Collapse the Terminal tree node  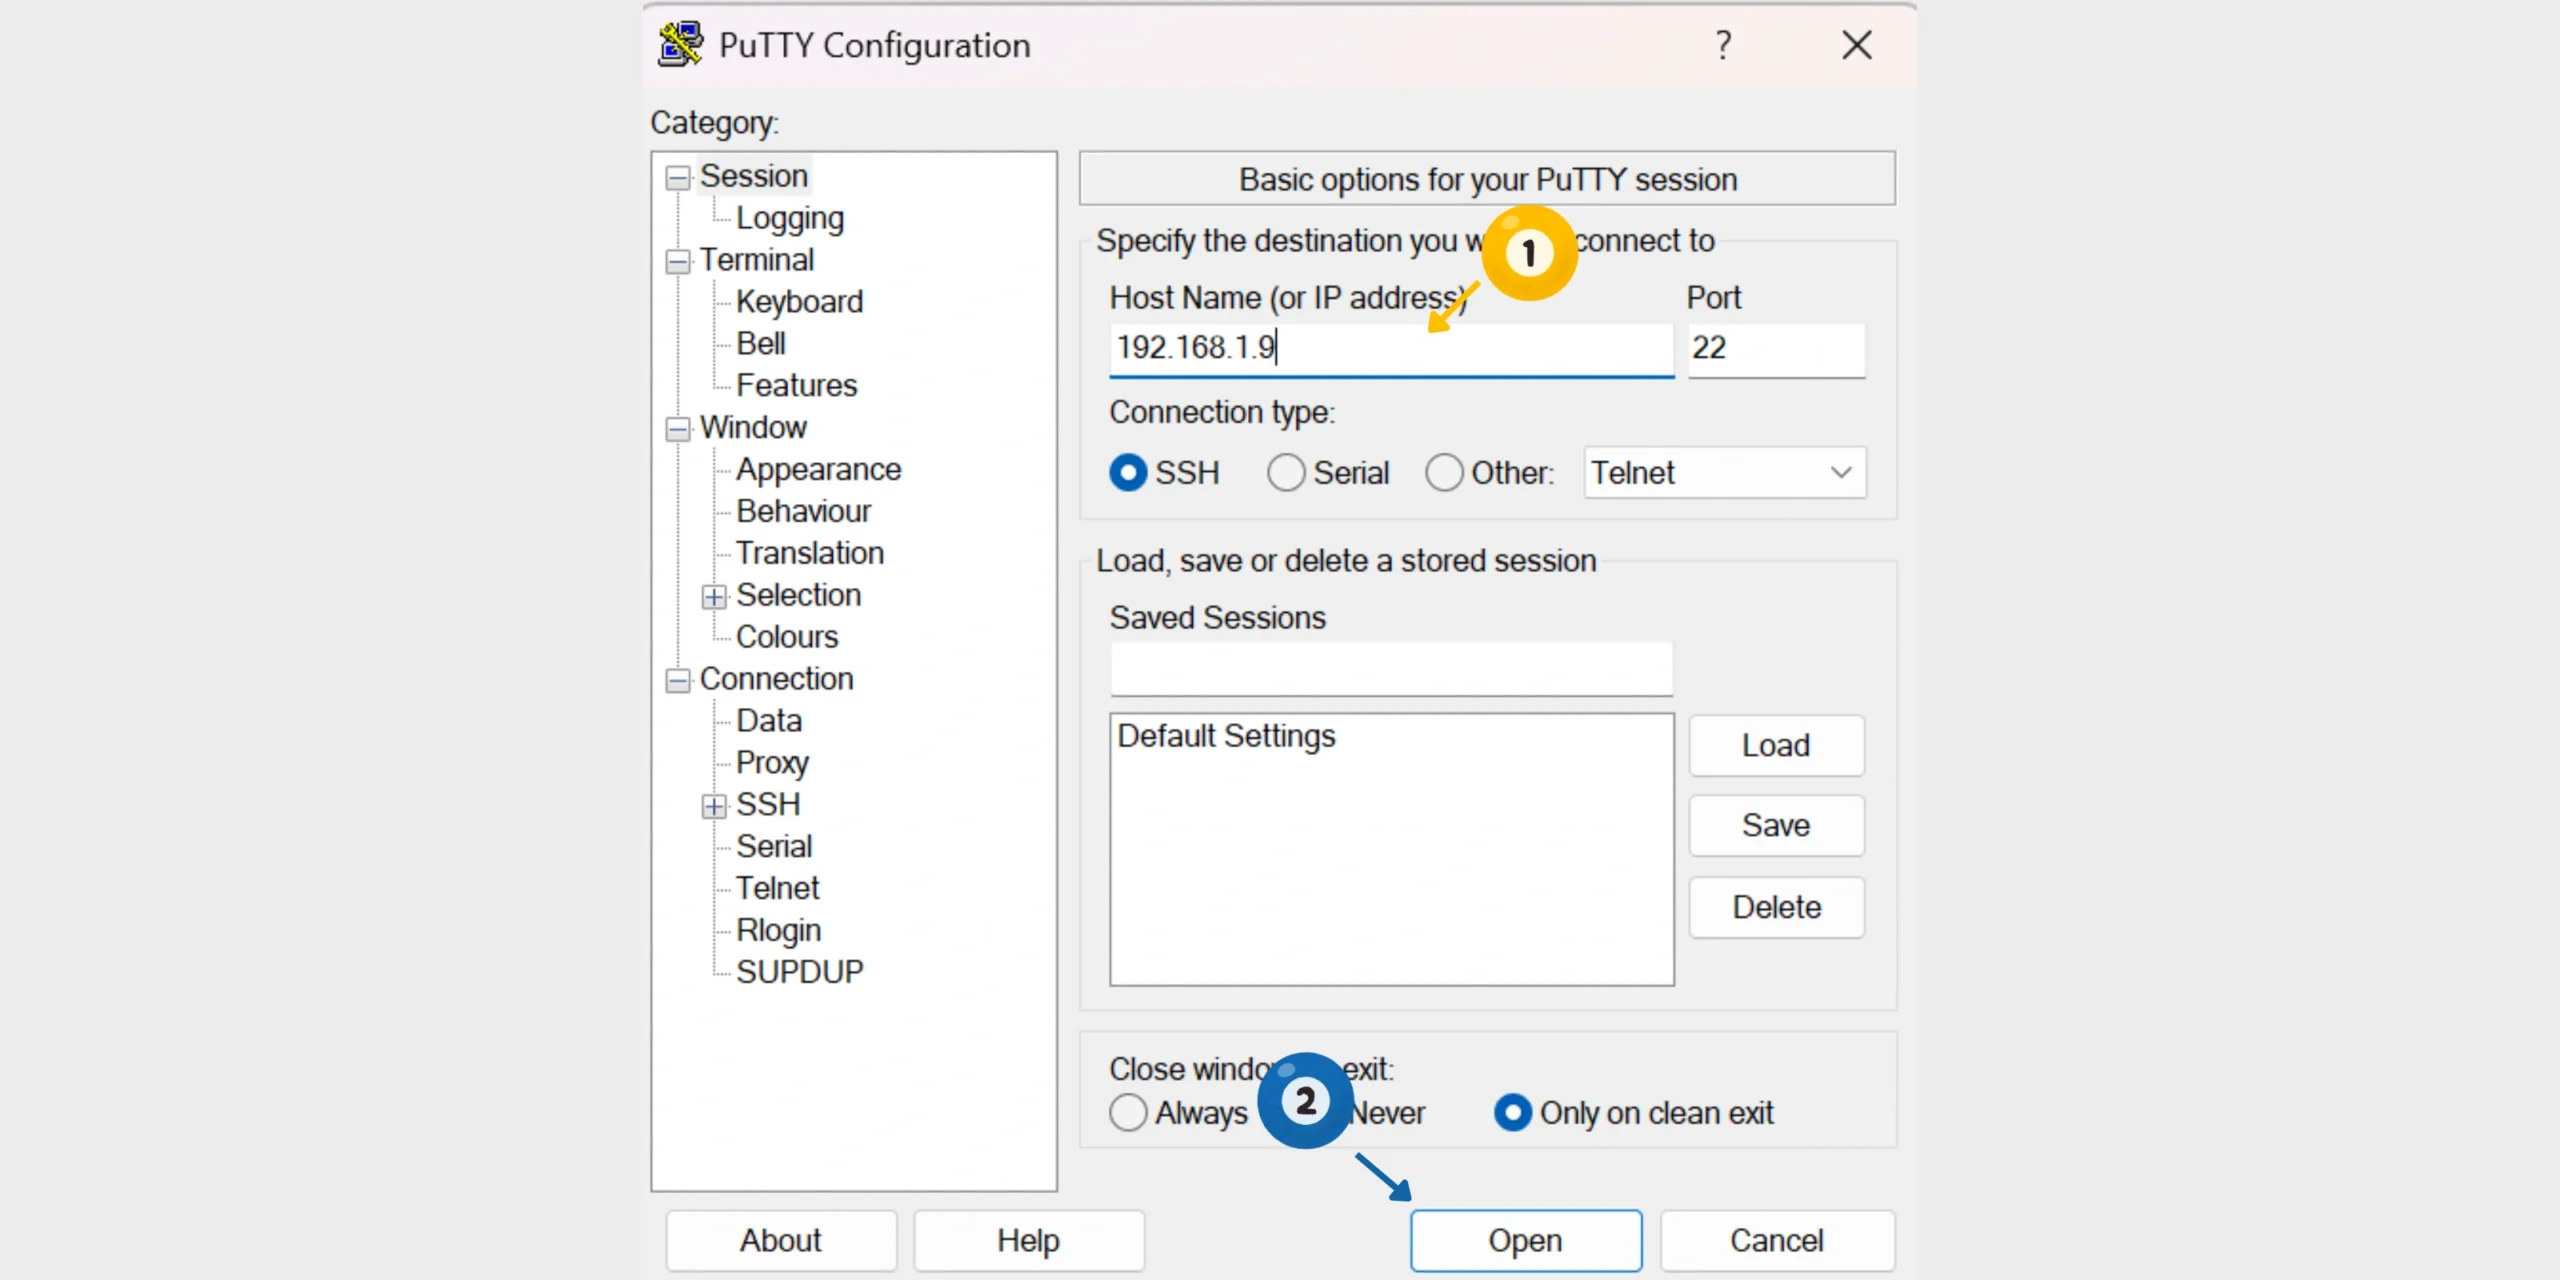[x=678, y=262]
